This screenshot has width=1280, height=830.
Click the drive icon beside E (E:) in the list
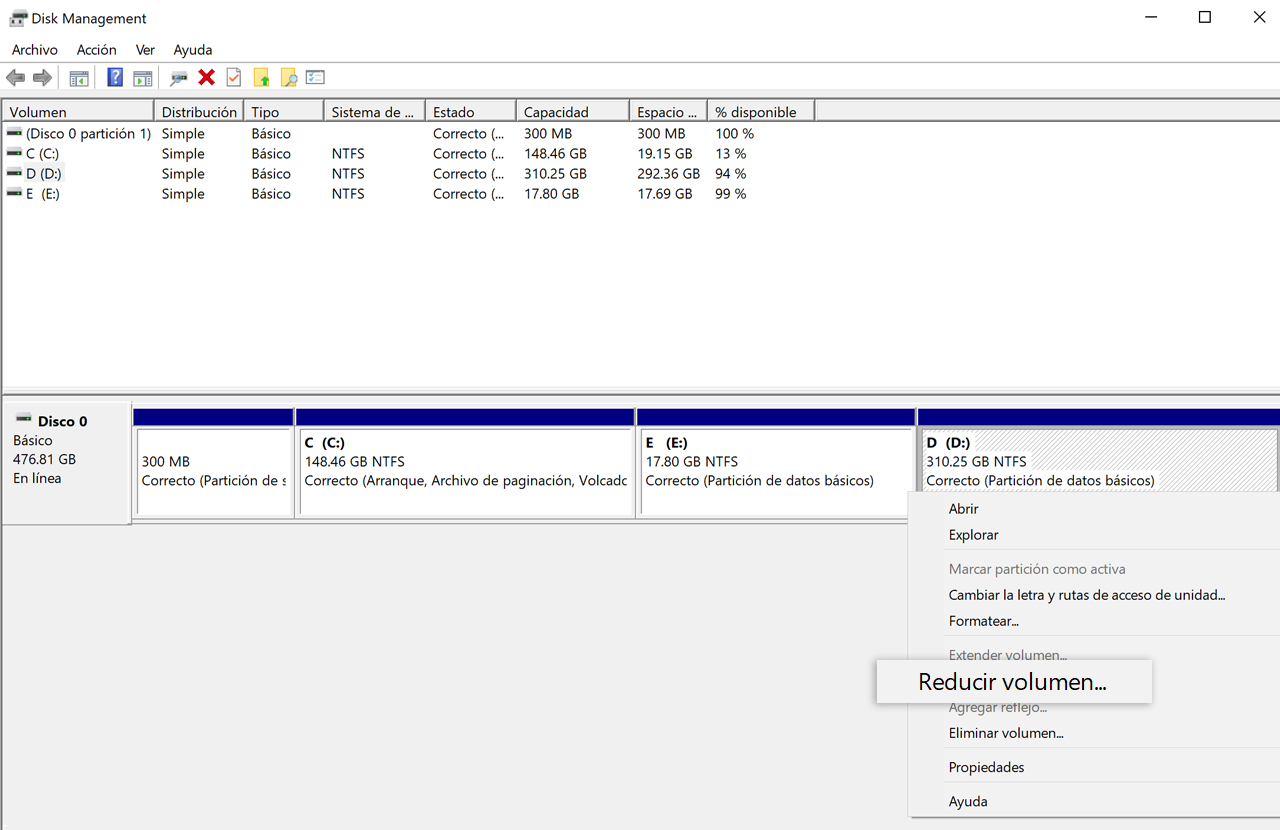pyautogui.click(x=14, y=193)
